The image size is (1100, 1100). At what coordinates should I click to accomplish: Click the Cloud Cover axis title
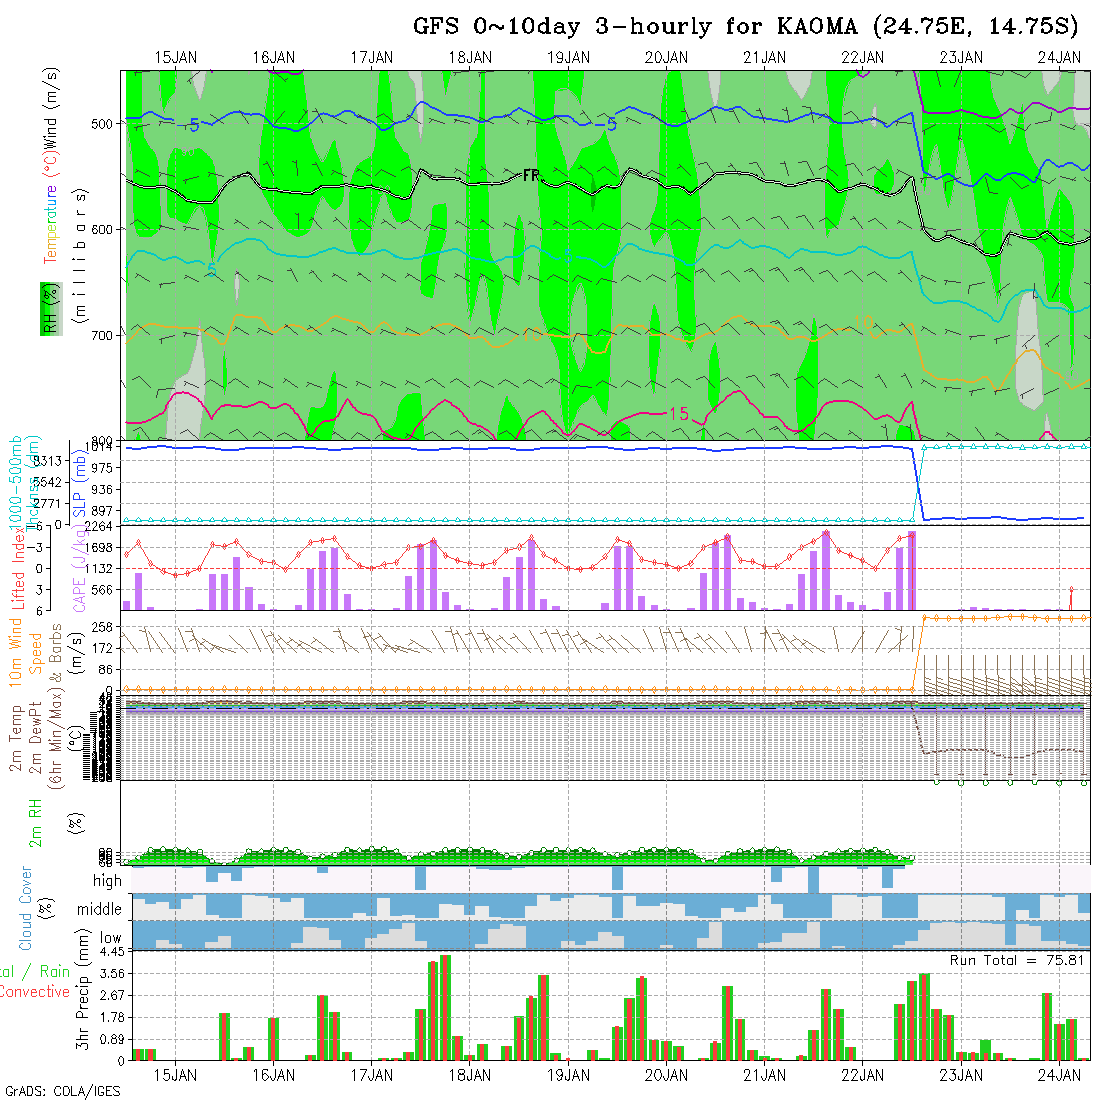(26, 908)
